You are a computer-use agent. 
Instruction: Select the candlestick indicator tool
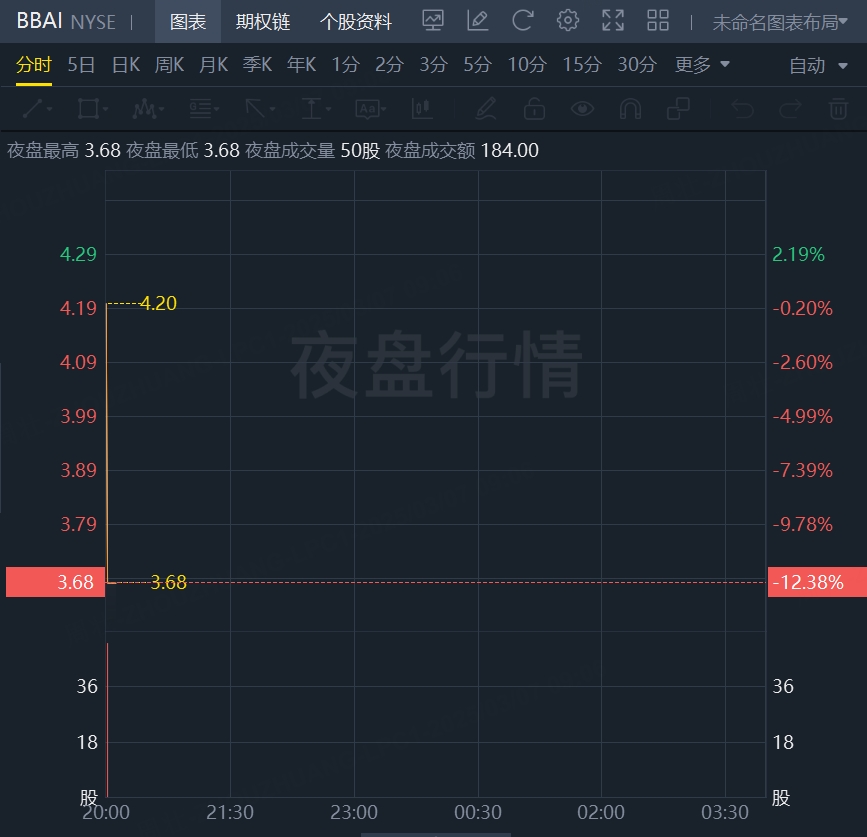tap(421, 109)
